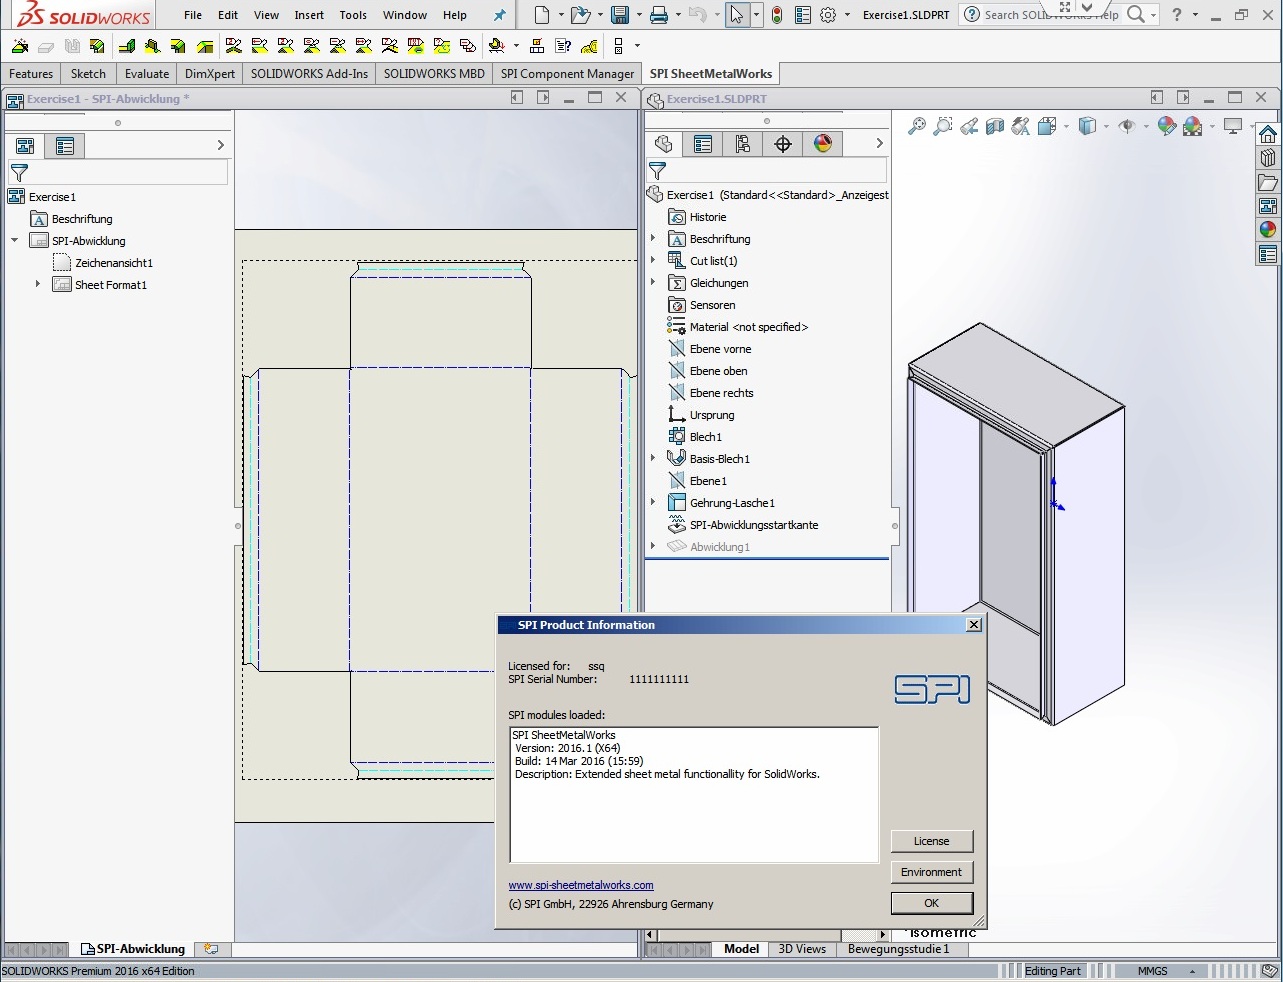Select the SPI Component Manager tab
Viewport: 1283px width, 982px height.
[567, 74]
